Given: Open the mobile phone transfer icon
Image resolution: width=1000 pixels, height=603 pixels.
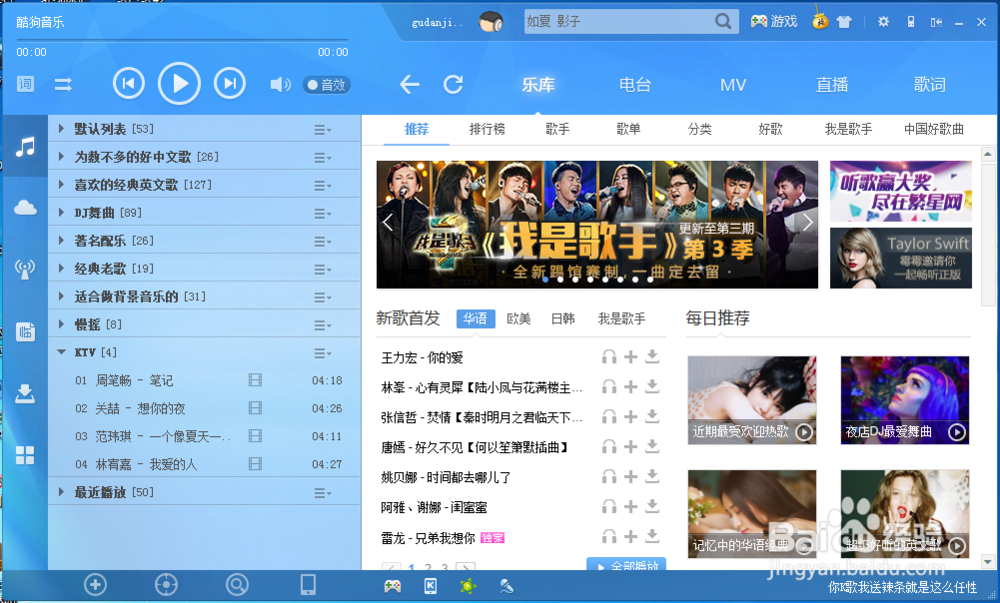Looking at the screenshot, I should 308,585.
